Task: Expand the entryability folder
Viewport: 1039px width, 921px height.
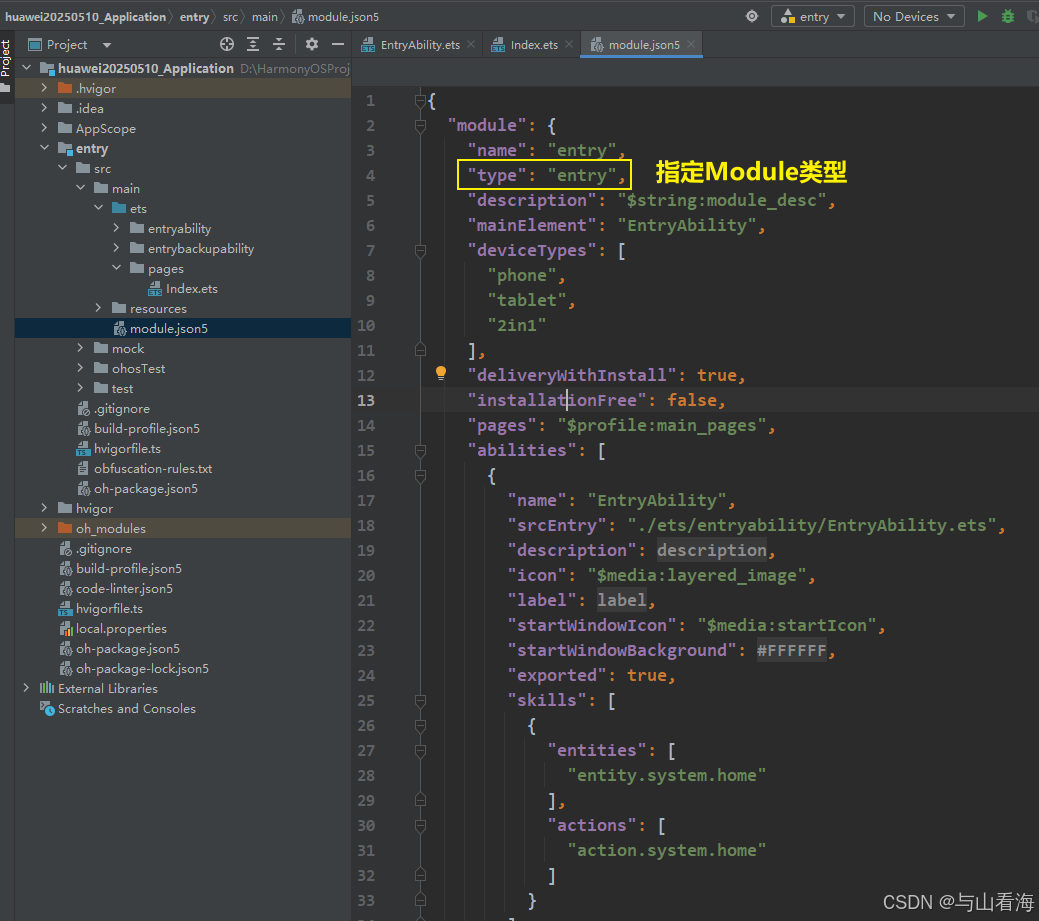Action: pos(117,228)
